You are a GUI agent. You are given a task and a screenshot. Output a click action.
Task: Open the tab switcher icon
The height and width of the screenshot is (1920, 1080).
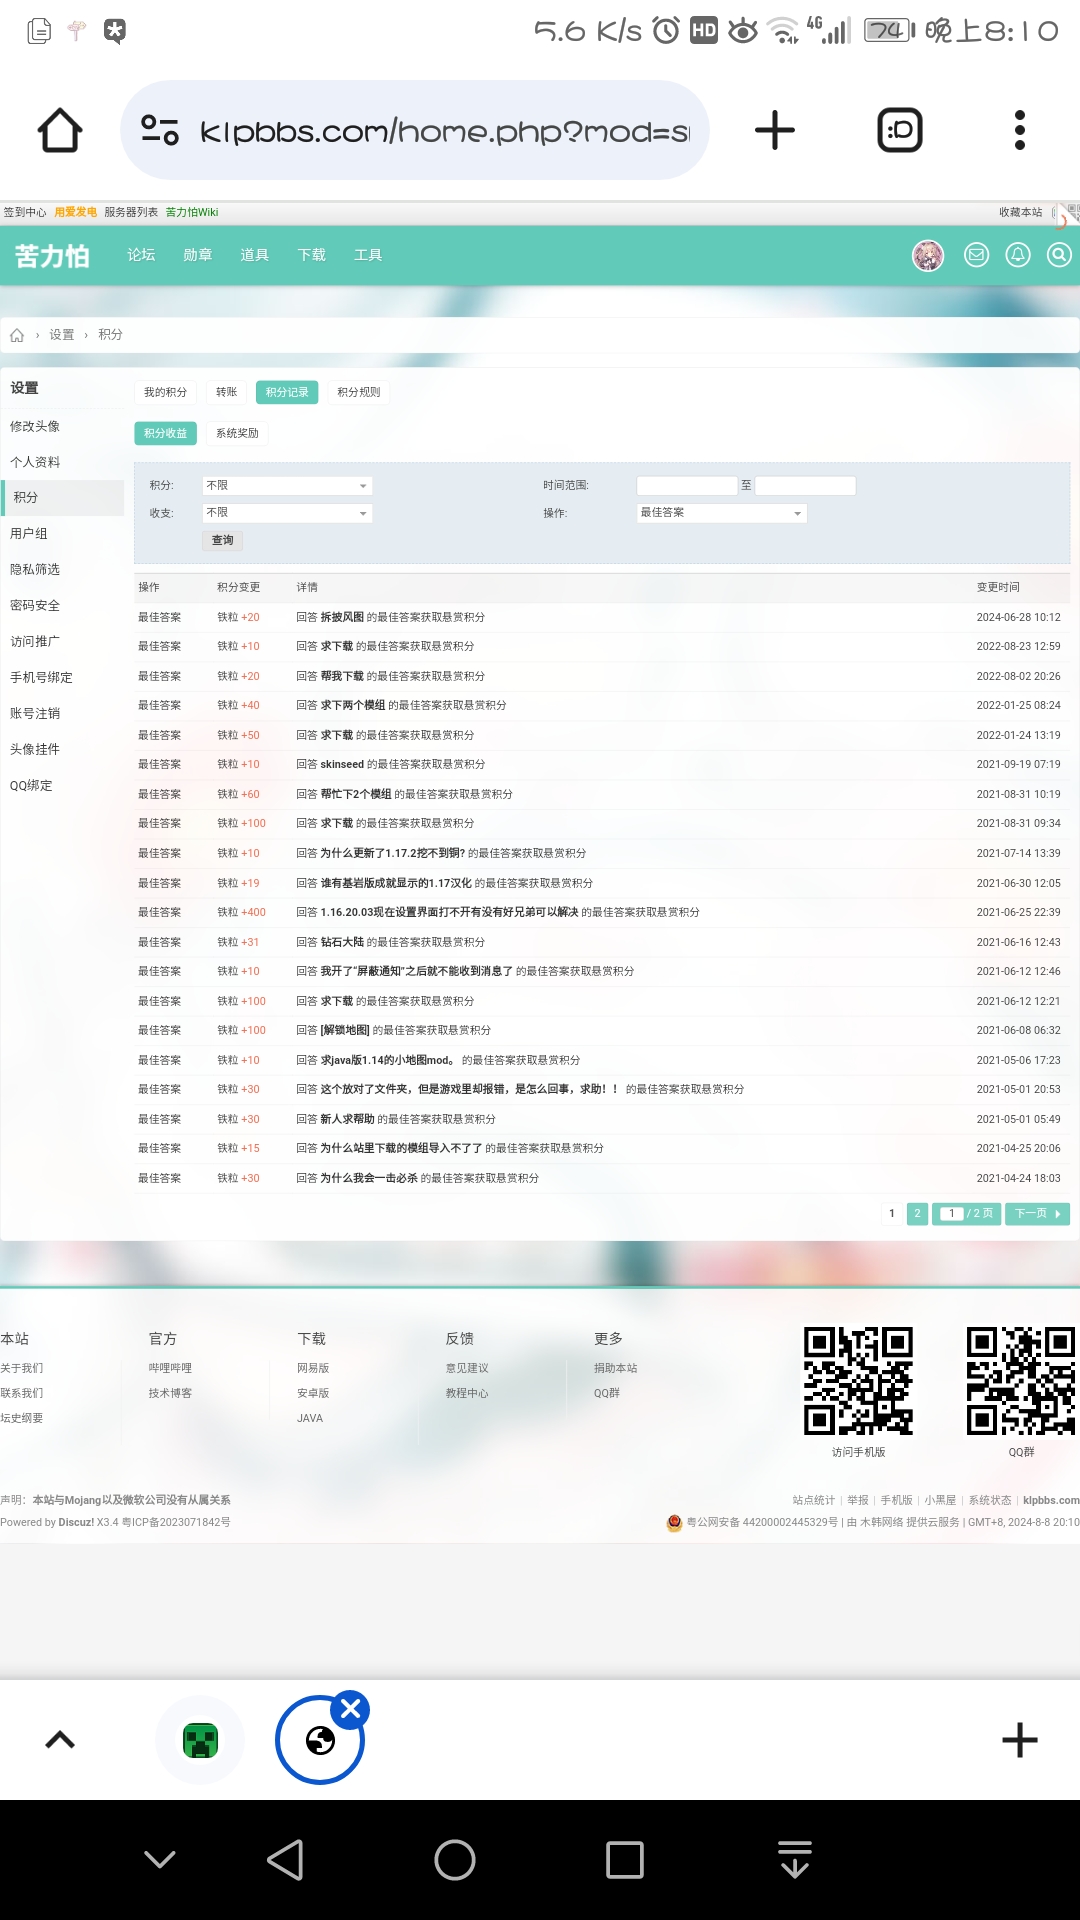click(x=900, y=130)
